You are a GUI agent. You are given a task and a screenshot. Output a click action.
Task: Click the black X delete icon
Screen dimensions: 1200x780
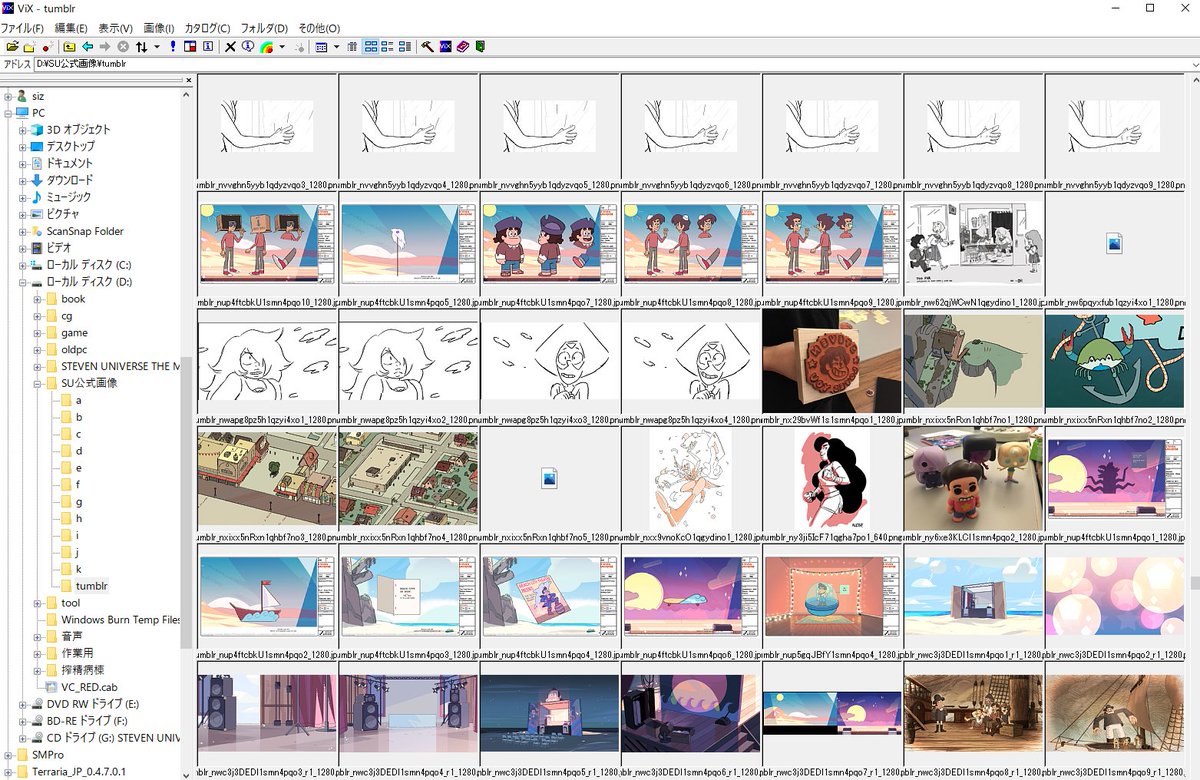pyautogui.click(x=230, y=46)
